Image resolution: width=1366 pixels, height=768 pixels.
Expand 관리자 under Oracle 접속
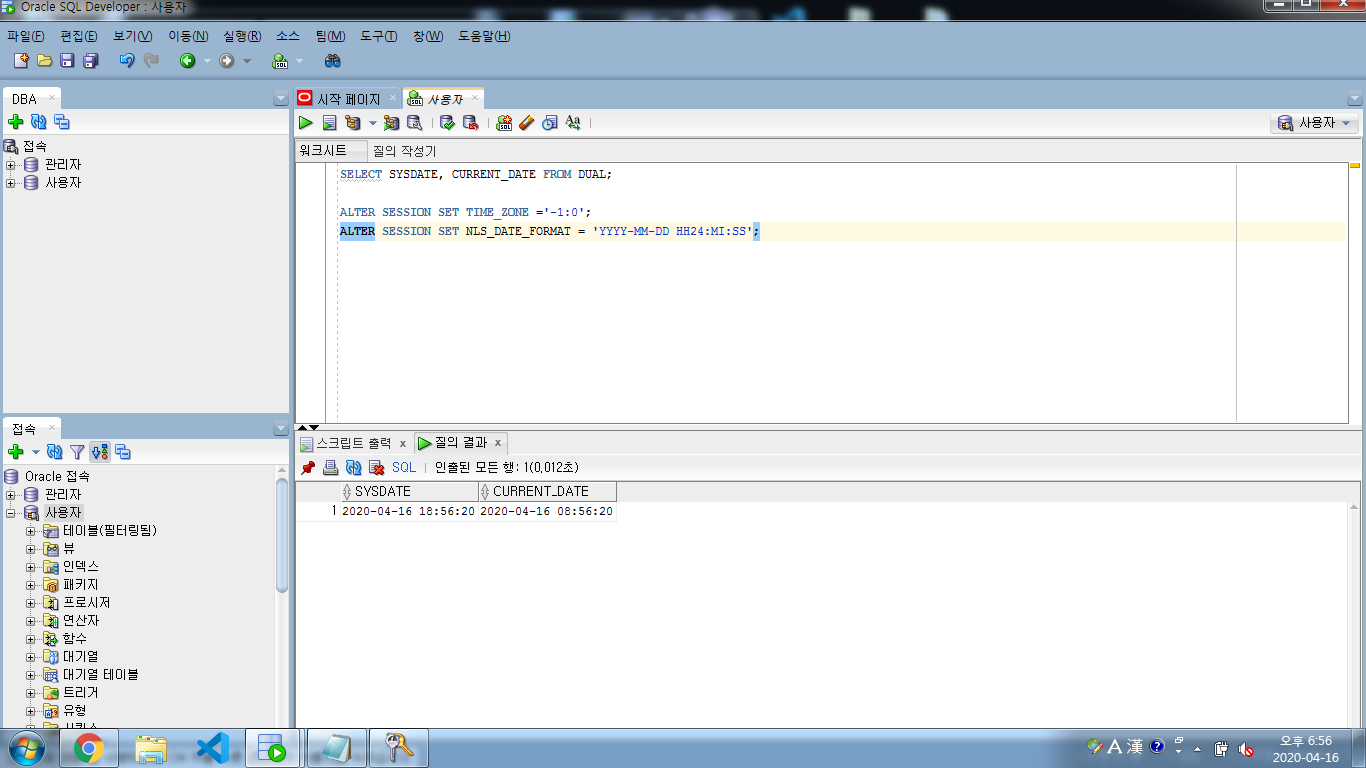click(11, 495)
